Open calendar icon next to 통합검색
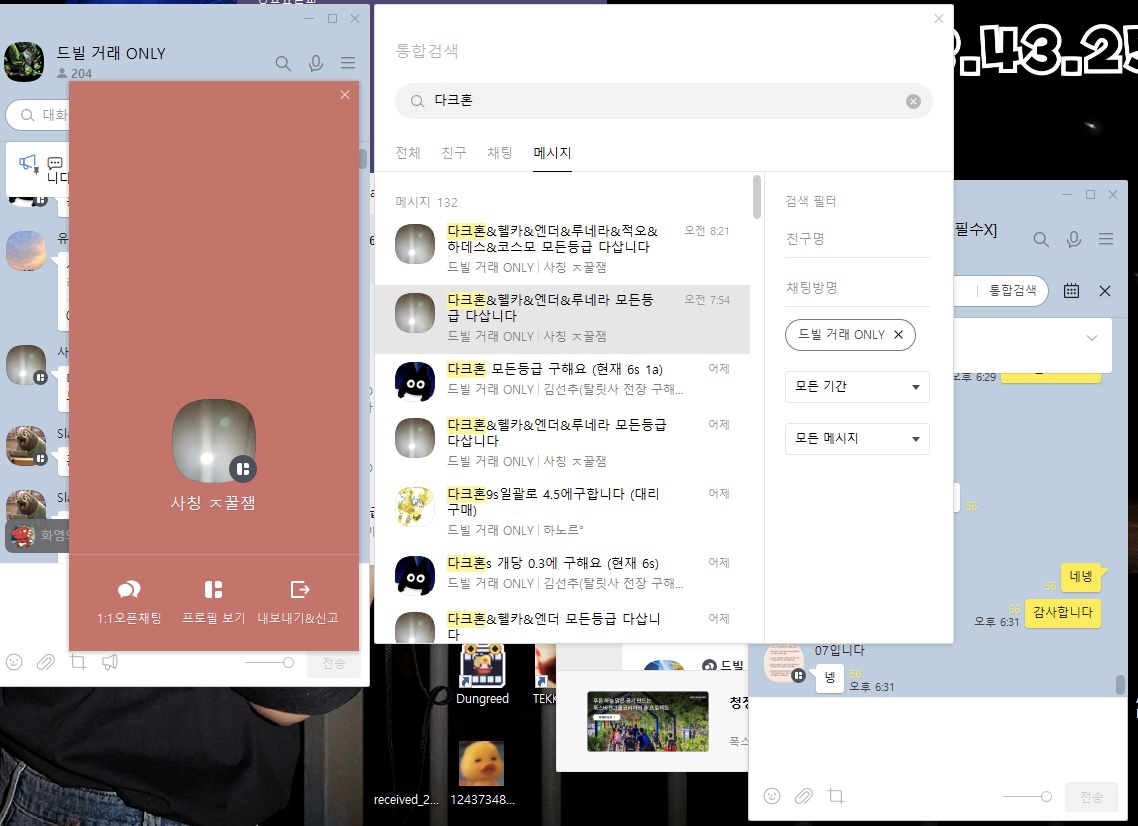The height and width of the screenshot is (826, 1138). tap(1071, 291)
